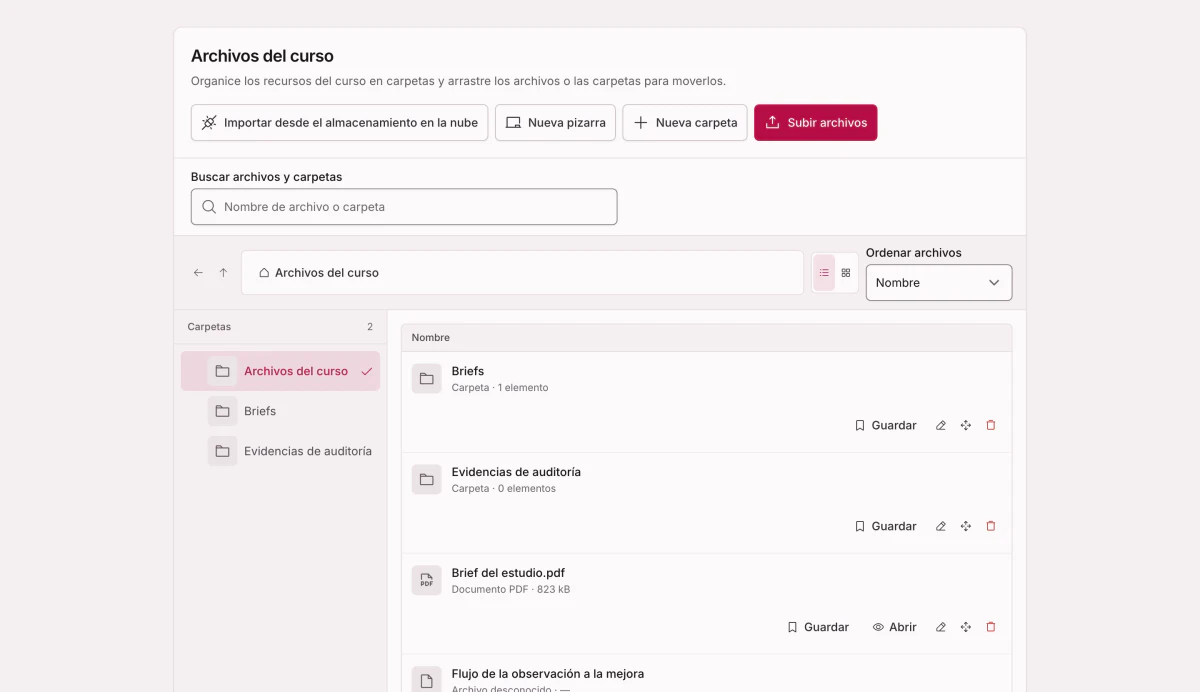Create a Nueva pizarra
1200x692 pixels.
[x=555, y=123]
